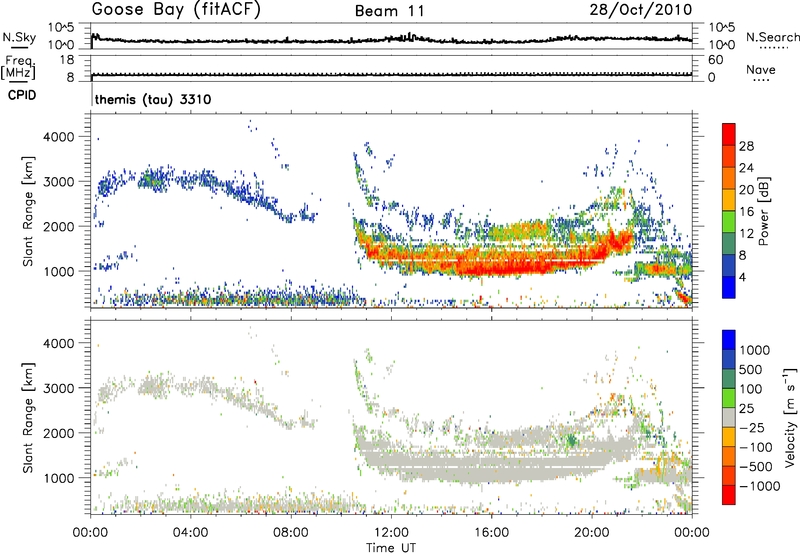800x554 pixels.
Task: Click the velocity panel 'Slant Range [km]' label
Action: pos(28,417)
